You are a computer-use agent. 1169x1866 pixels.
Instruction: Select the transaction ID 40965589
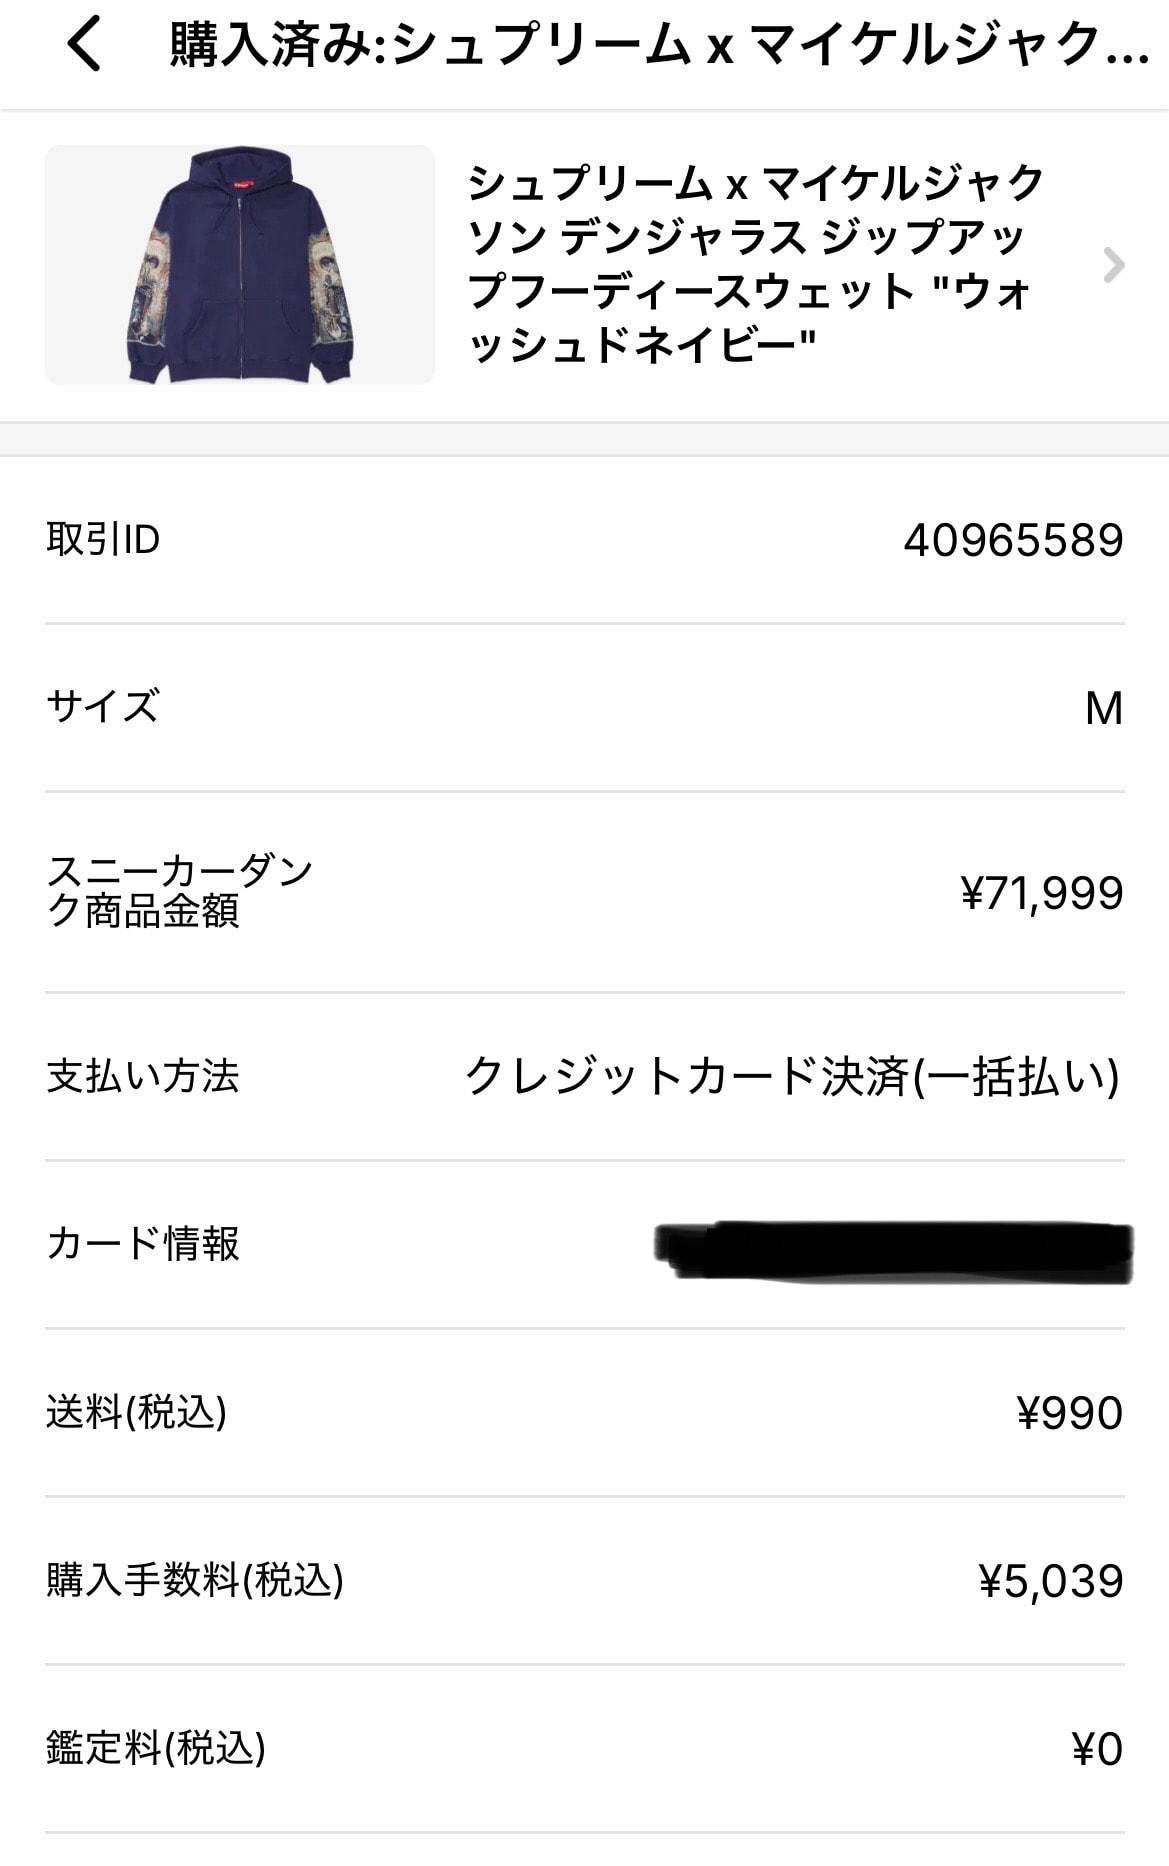coord(1013,540)
